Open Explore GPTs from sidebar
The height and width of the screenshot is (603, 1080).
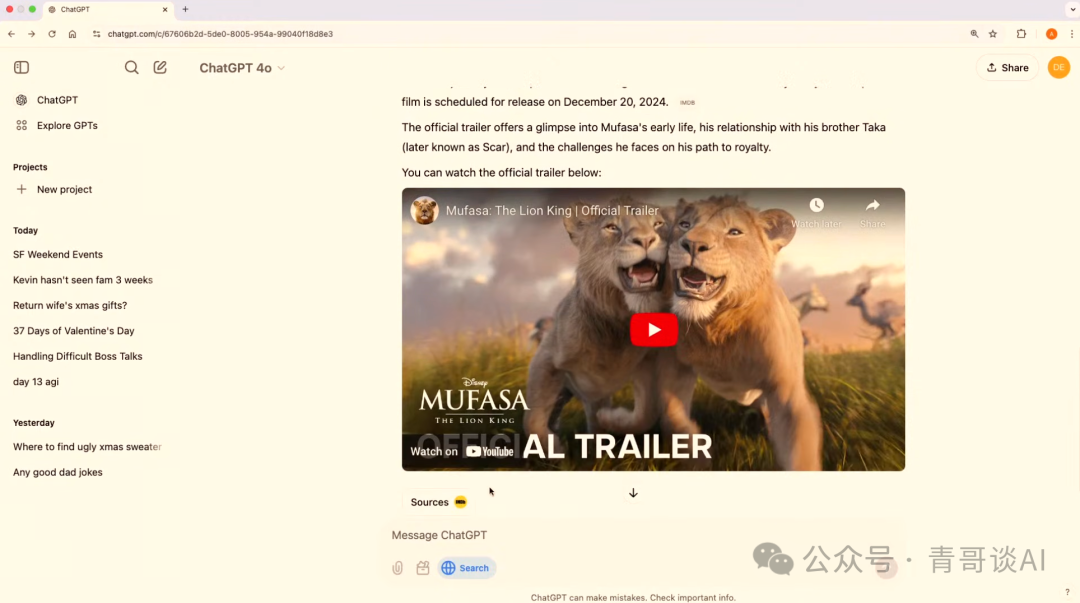point(67,126)
